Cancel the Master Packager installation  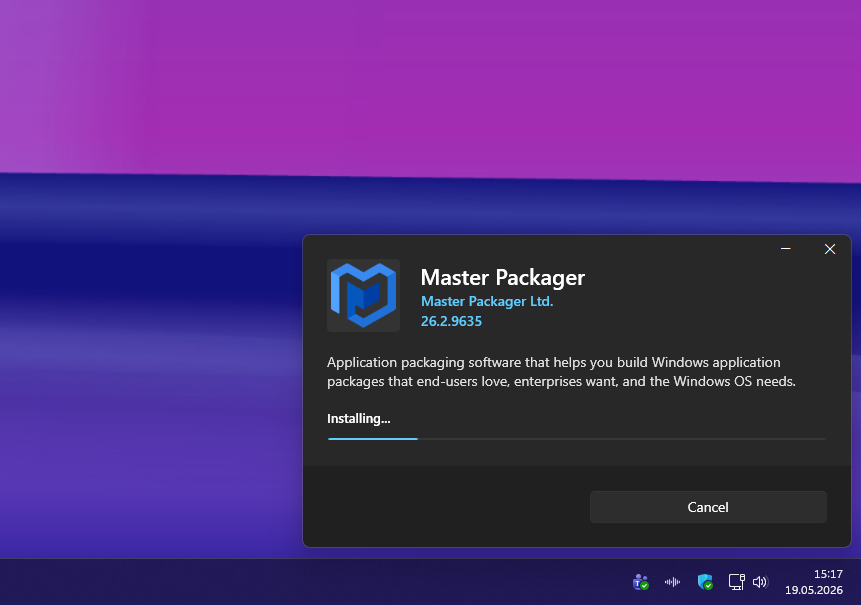708,507
